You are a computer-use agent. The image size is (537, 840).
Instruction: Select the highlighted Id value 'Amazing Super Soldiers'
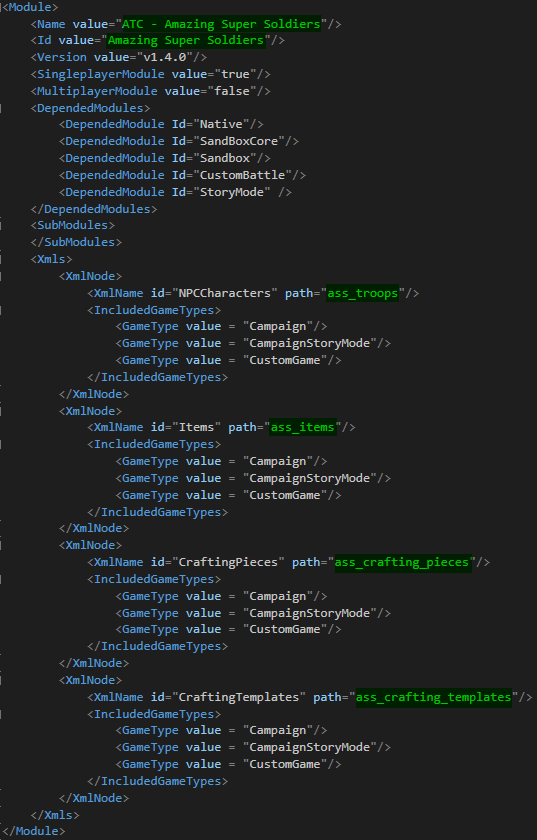187,40
